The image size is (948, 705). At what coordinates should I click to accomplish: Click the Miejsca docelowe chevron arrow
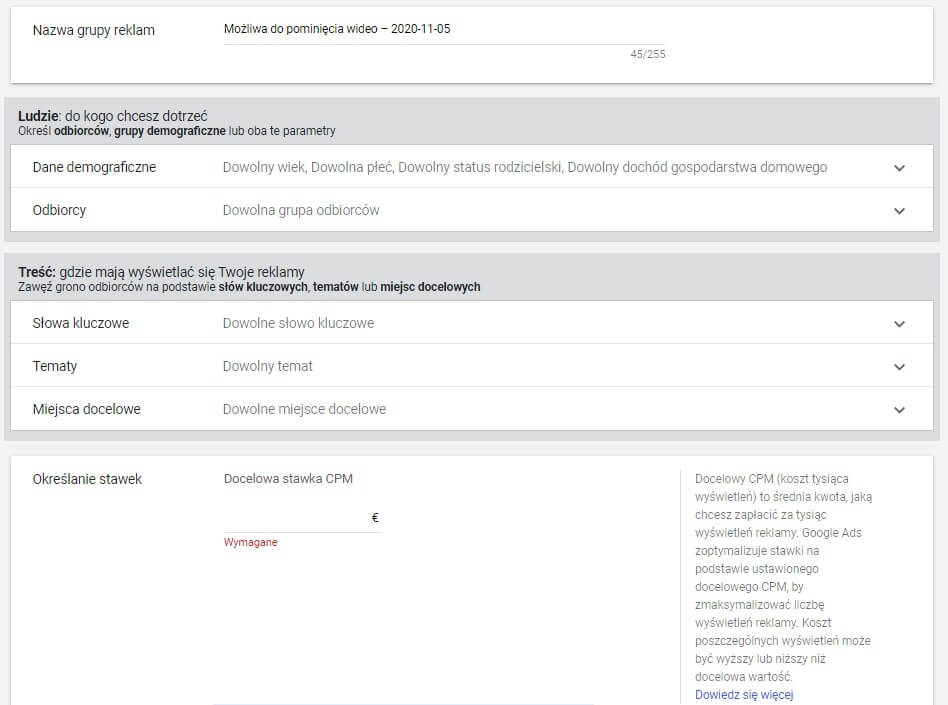(x=899, y=410)
